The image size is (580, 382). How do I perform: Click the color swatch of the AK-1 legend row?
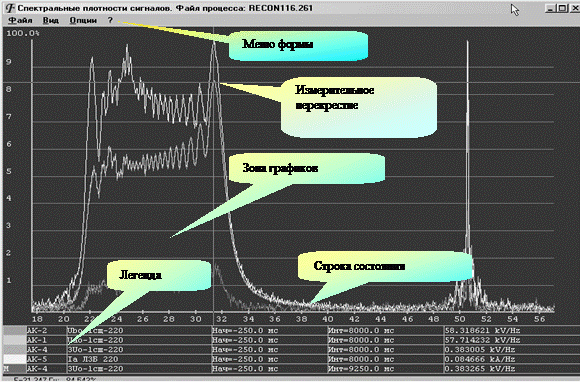point(15,340)
